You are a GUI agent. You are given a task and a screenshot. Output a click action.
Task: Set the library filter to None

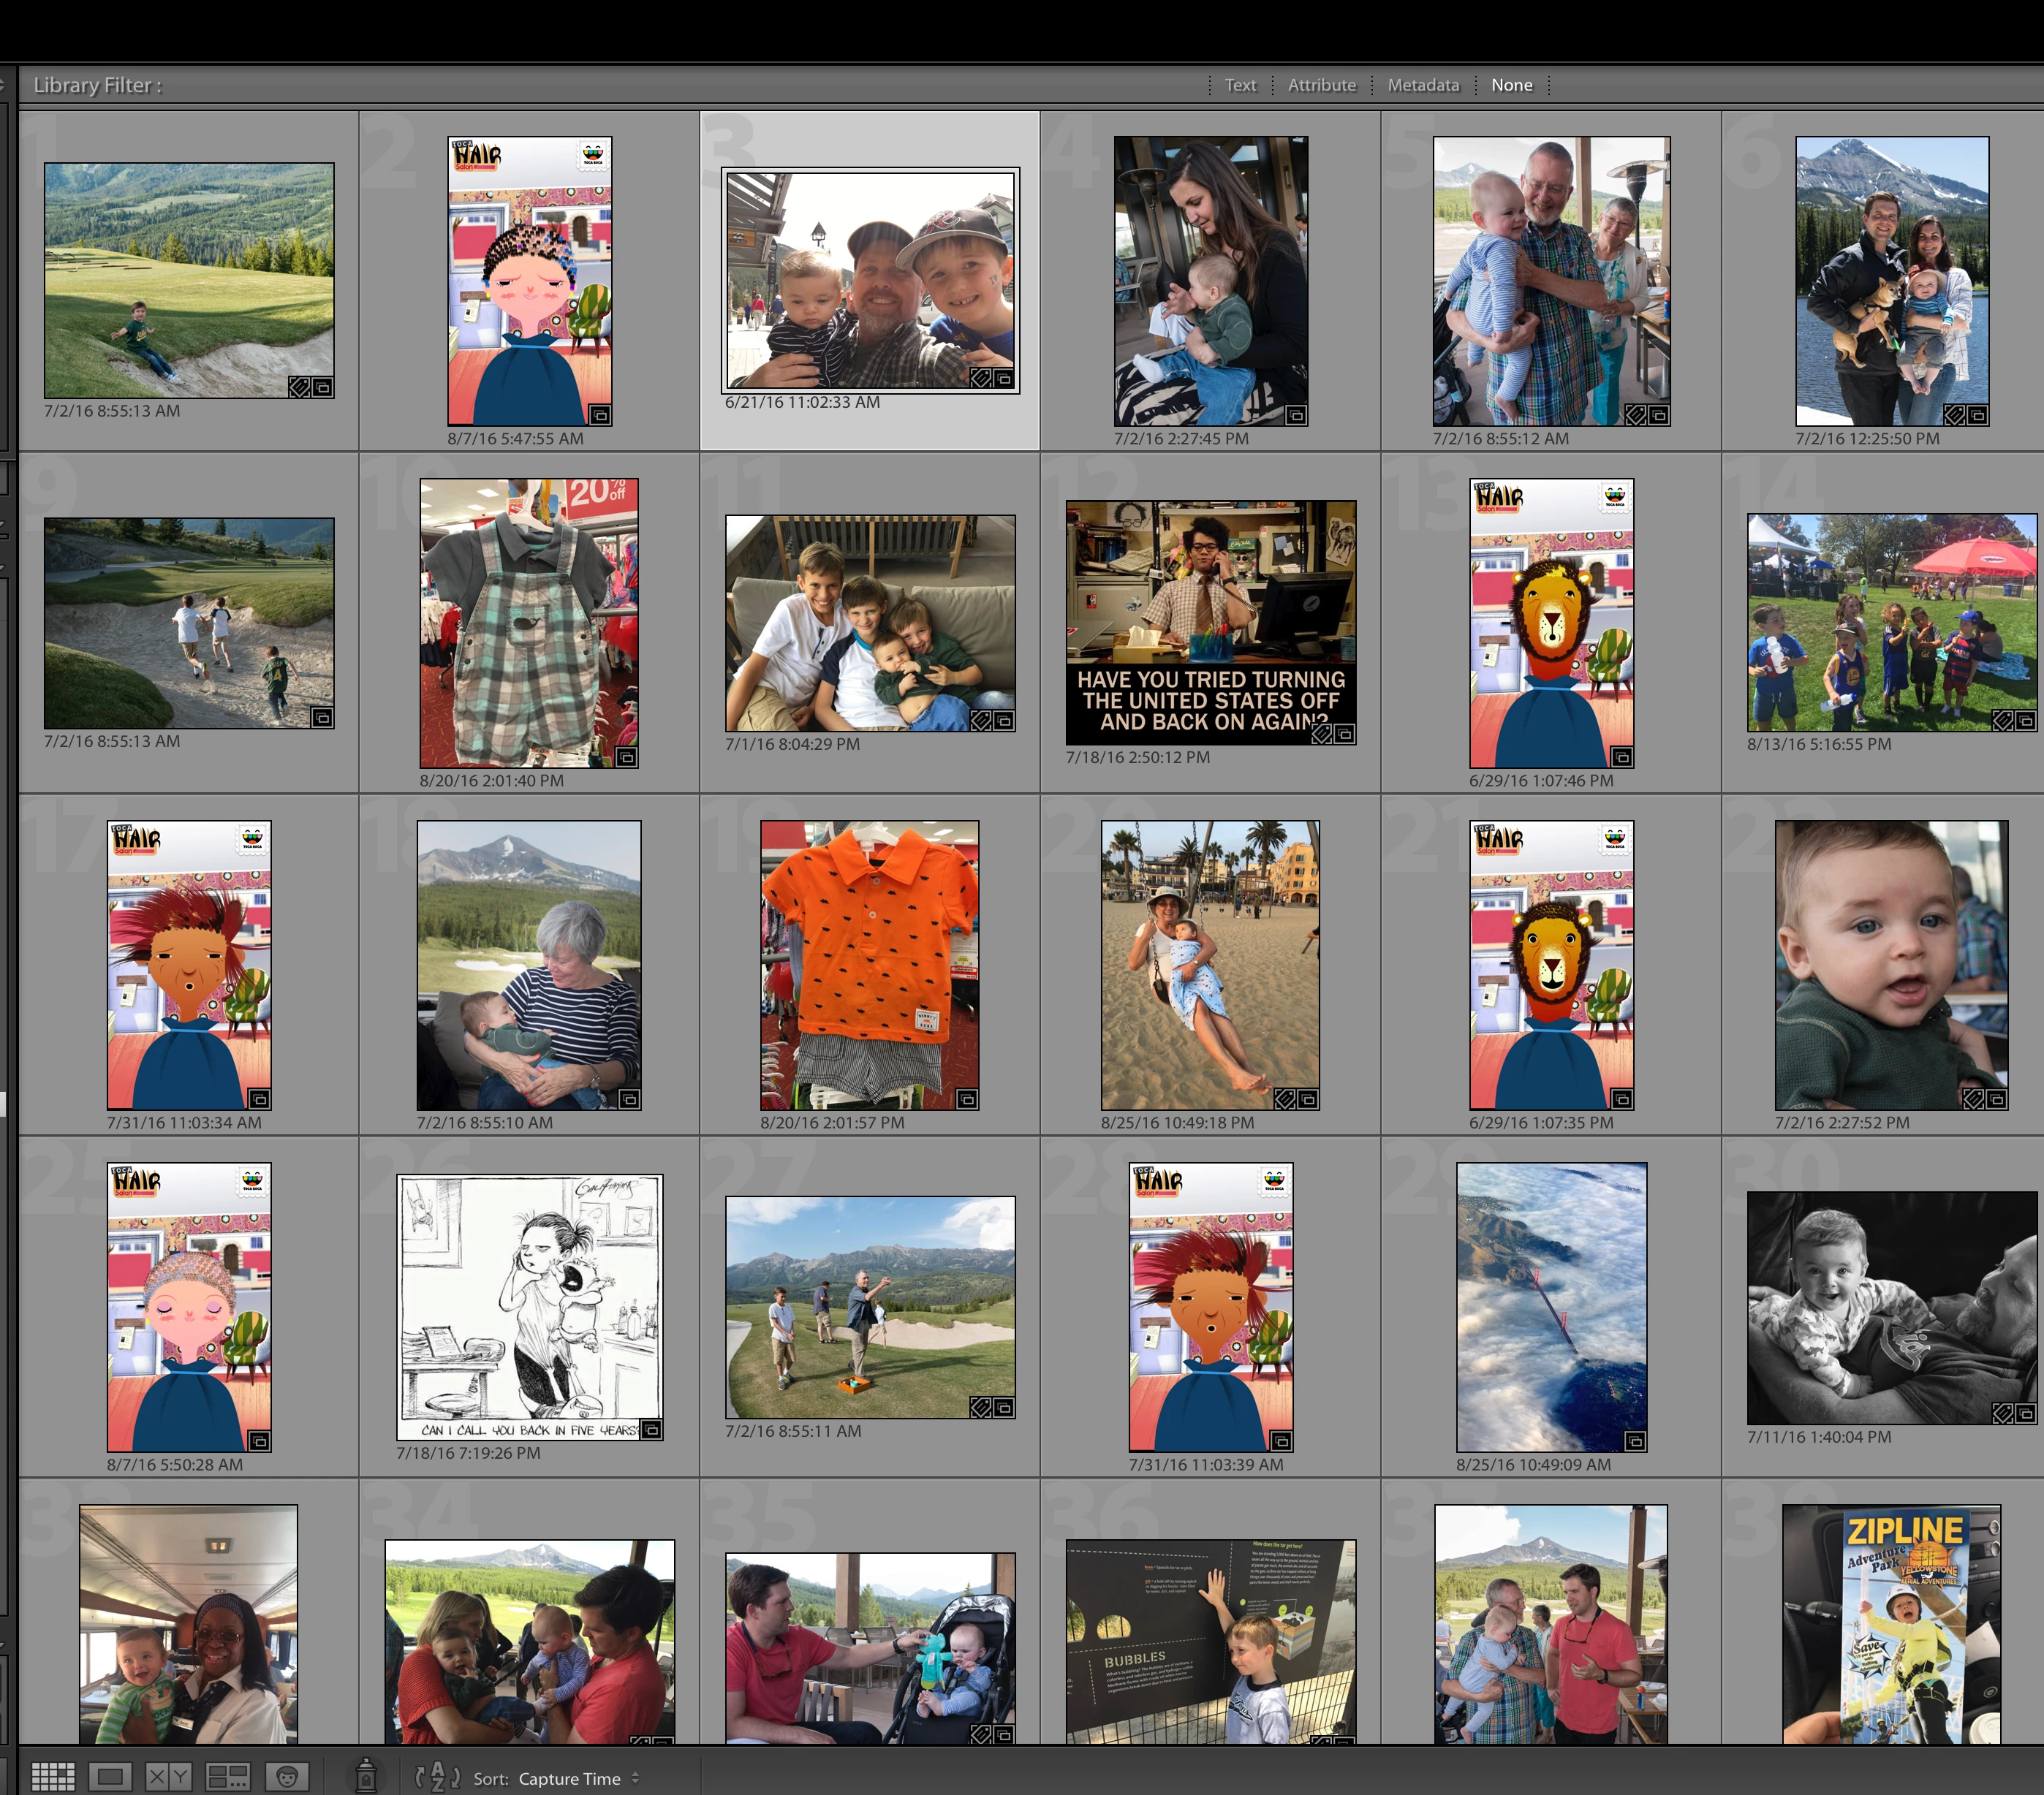coord(1511,85)
